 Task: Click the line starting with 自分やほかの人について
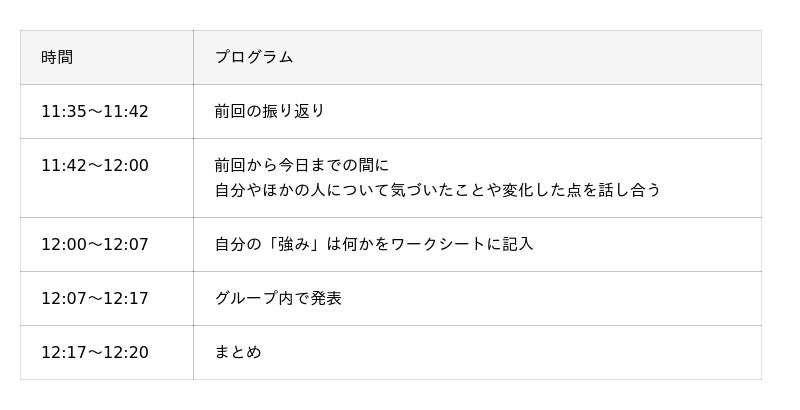pos(437,189)
